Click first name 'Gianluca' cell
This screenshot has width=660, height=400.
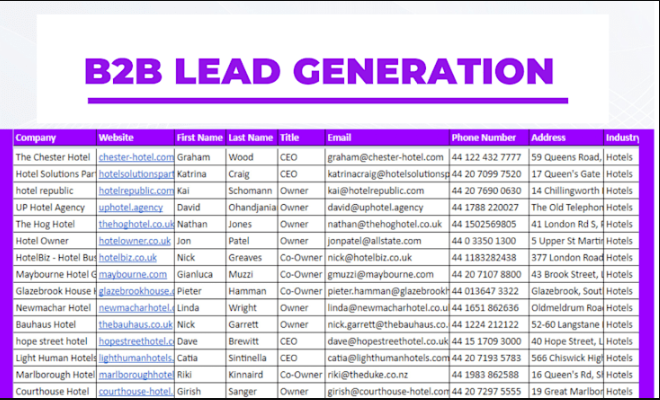pos(200,275)
